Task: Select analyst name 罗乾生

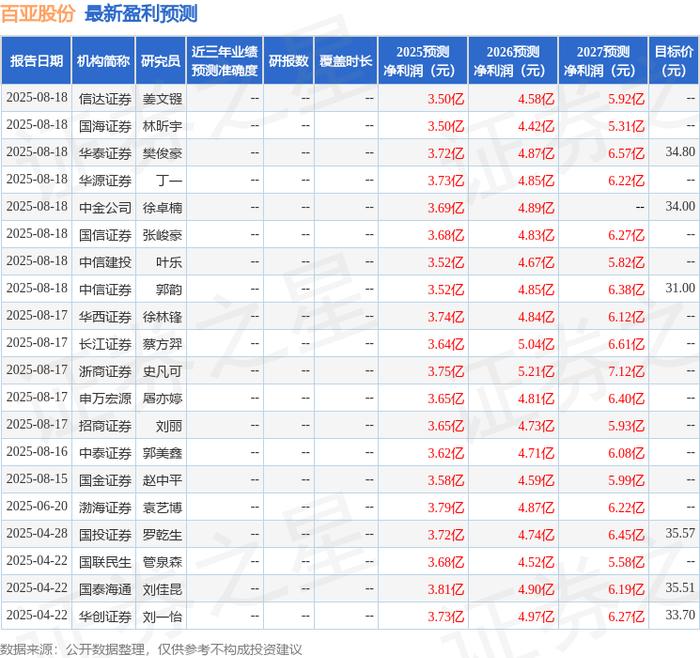Action: pyautogui.click(x=162, y=534)
